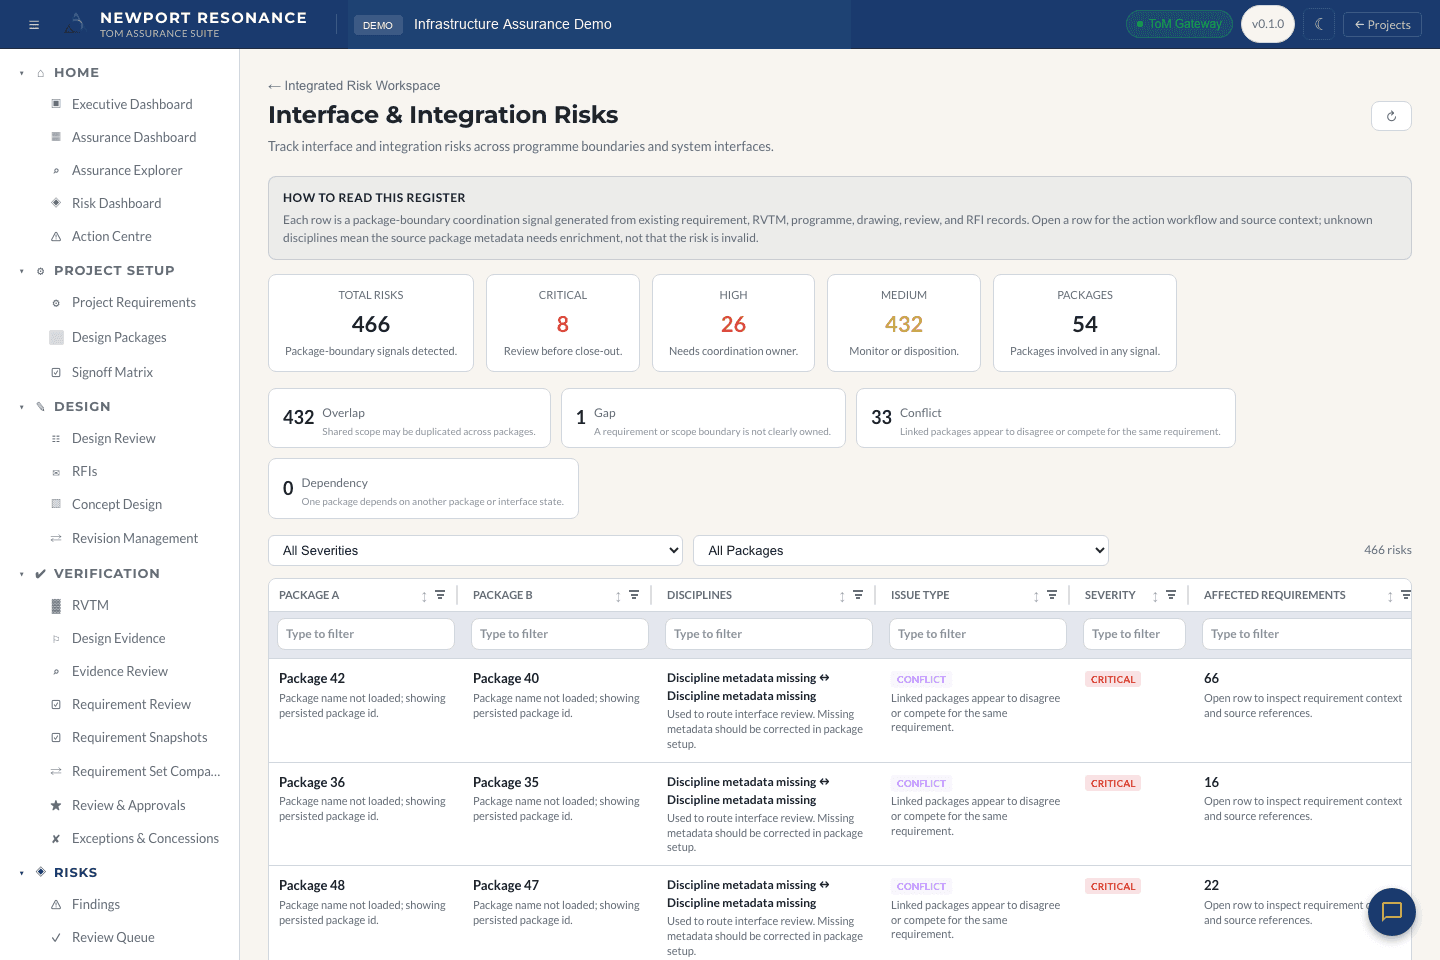Screen dimensions: 1440x960
Task: Open the All Packages dropdown
Action: click(901, 551)
